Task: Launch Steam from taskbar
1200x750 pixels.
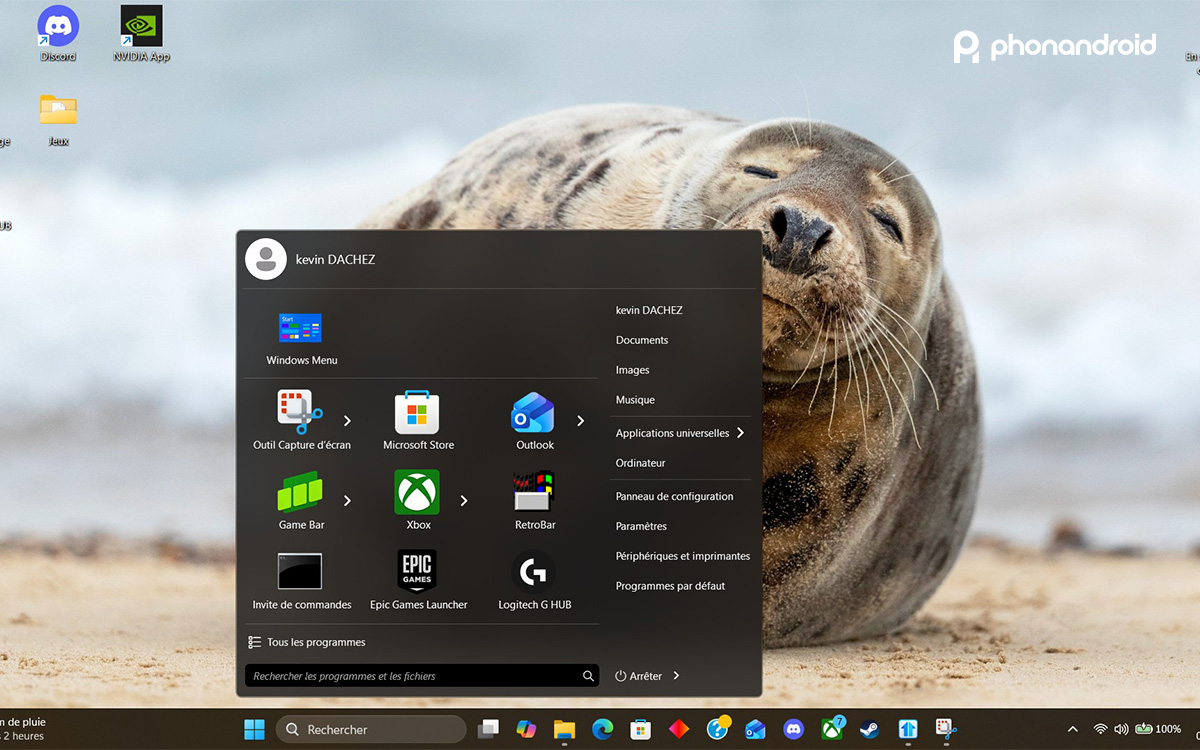Action: pos(869,729)
